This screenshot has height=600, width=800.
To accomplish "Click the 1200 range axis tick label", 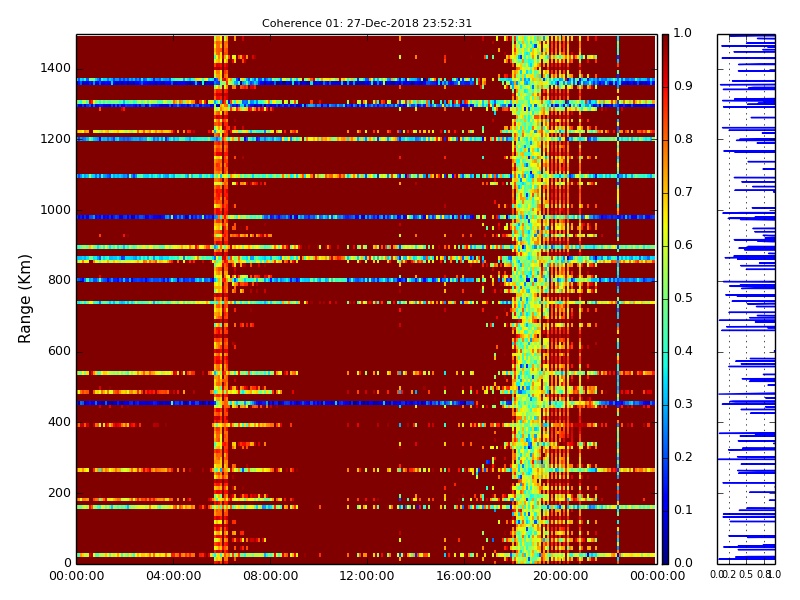I will pyautogui.click(x=55, y=139).
